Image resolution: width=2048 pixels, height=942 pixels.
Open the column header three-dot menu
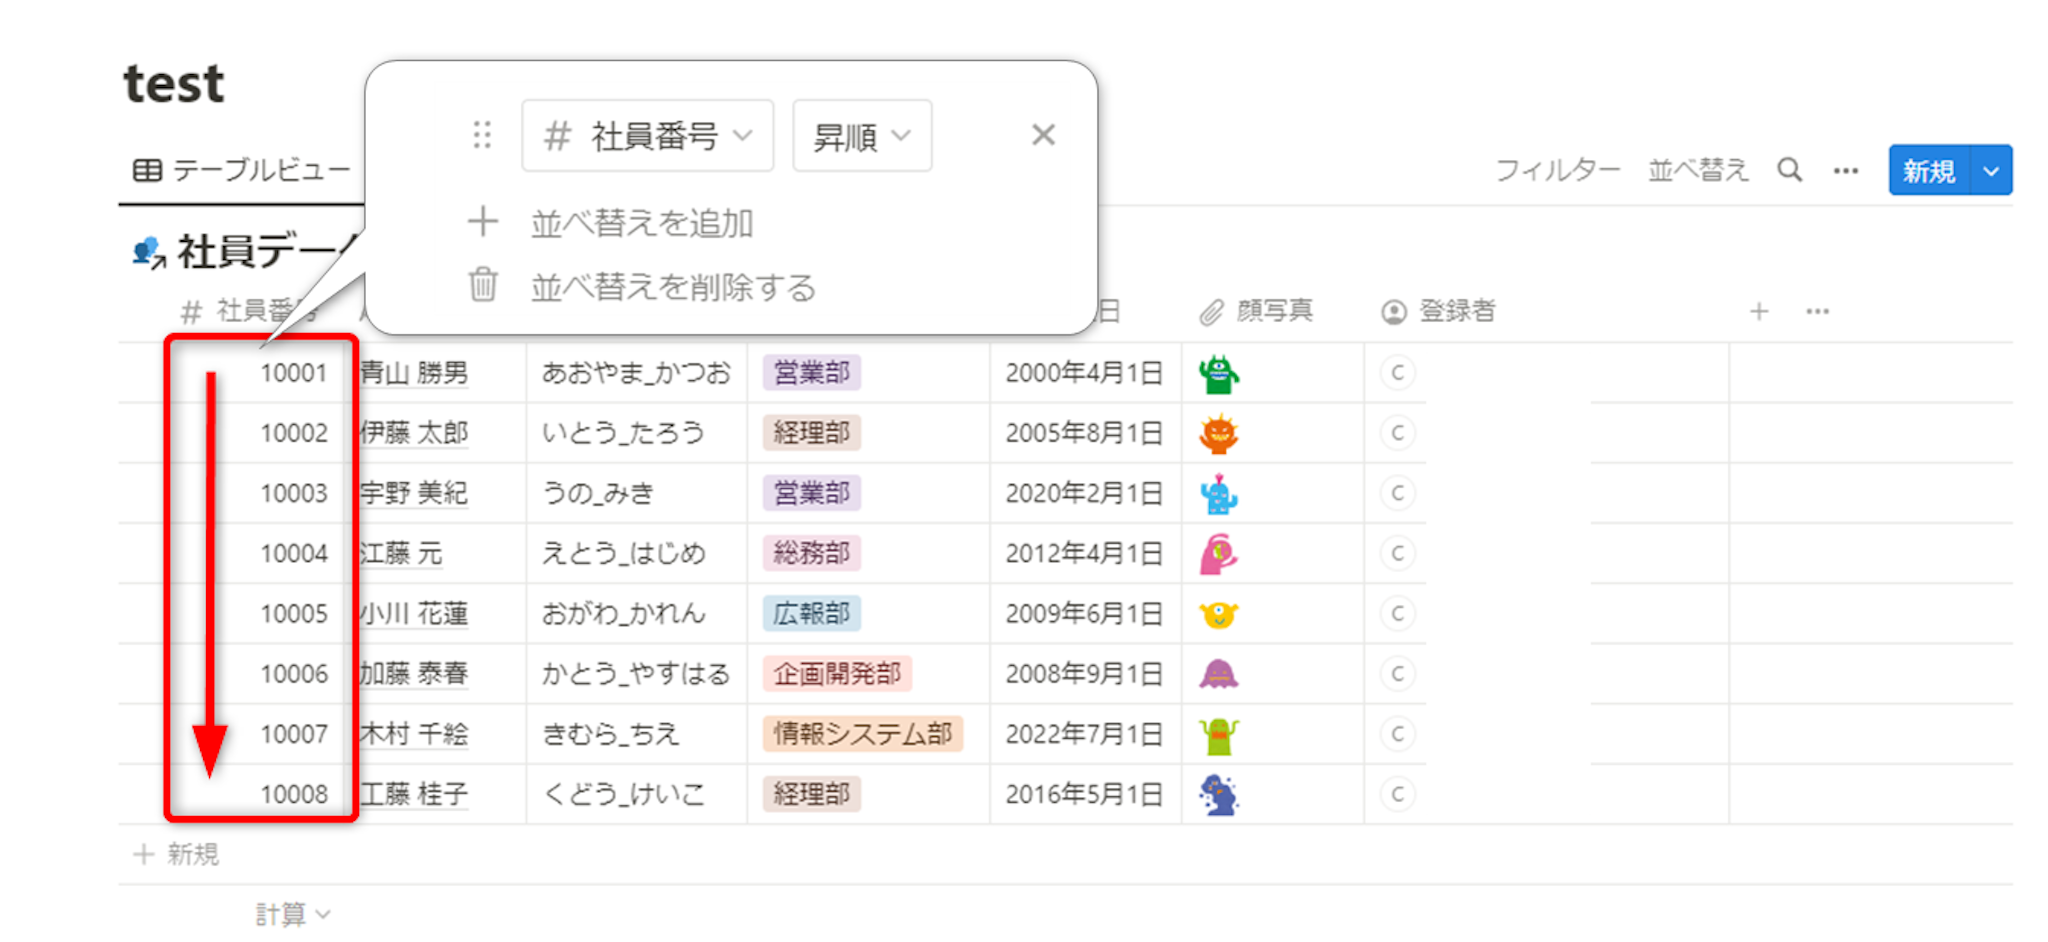(1817, 312)
